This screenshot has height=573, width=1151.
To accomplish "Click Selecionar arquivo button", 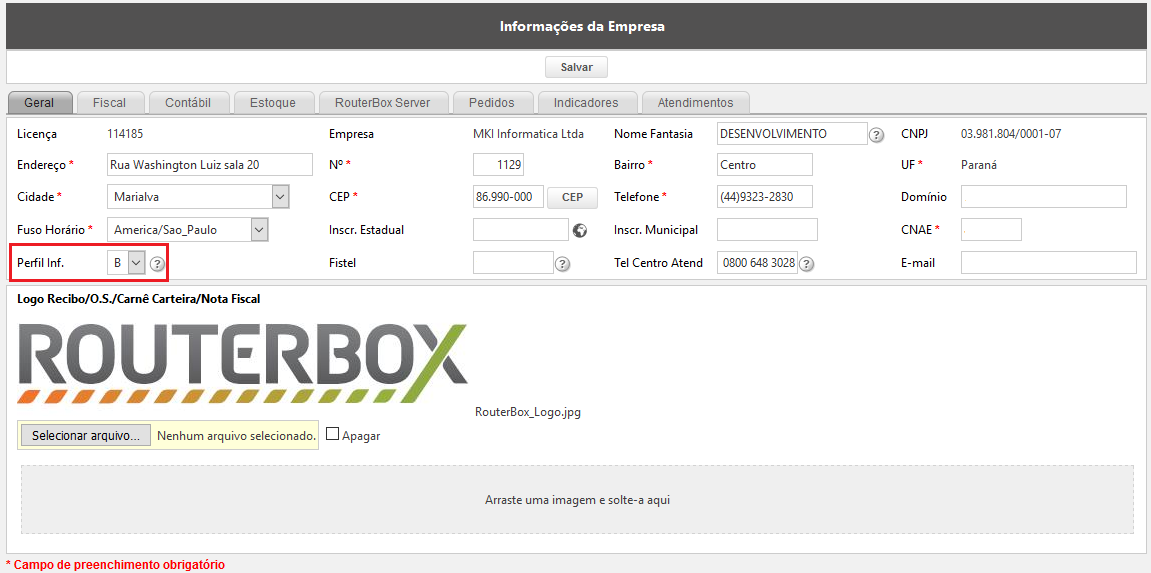I will pyautogui.click(x=86, y=435).
